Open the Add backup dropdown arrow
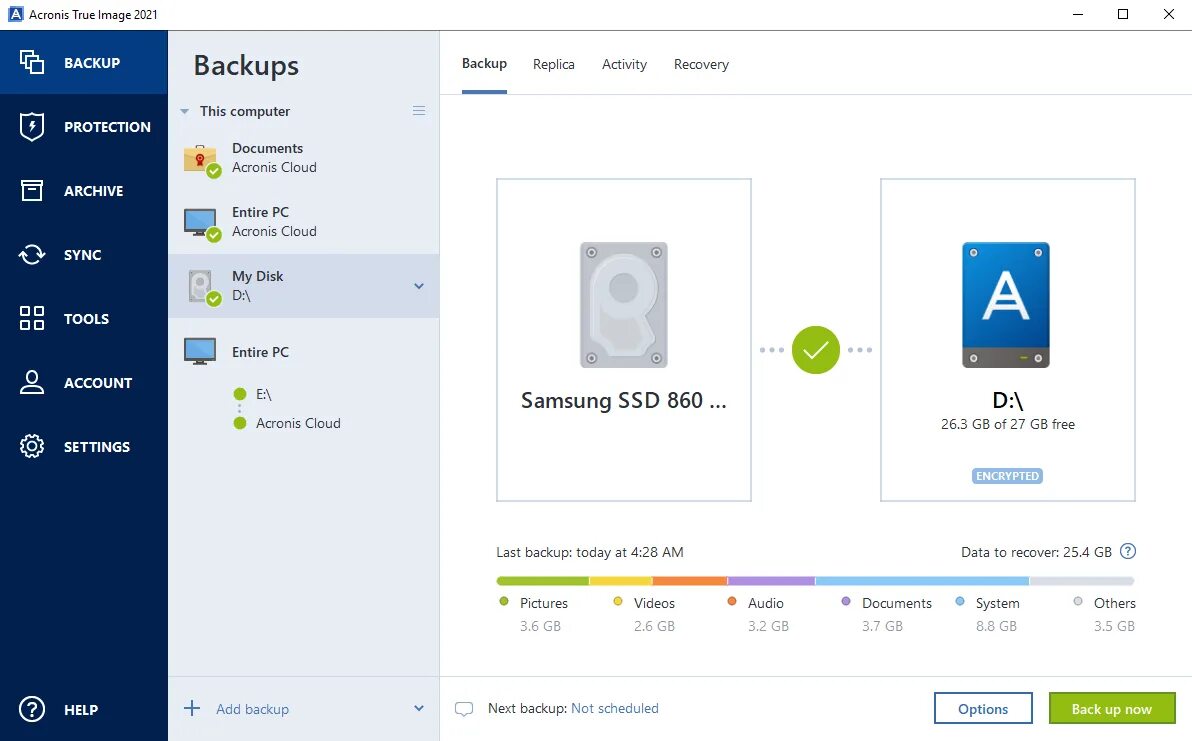Image resolution: width=1192 pixels, height=741 pixels. coord(419,709)
